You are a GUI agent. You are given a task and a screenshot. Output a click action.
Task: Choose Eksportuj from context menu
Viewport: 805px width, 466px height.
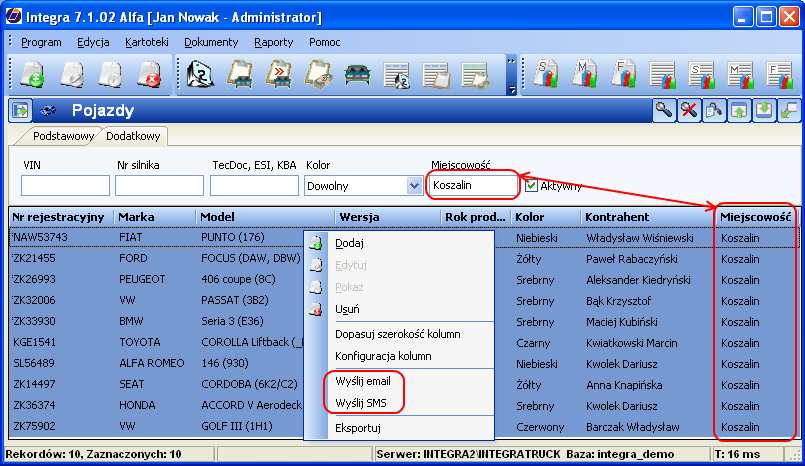coord(399,428)
